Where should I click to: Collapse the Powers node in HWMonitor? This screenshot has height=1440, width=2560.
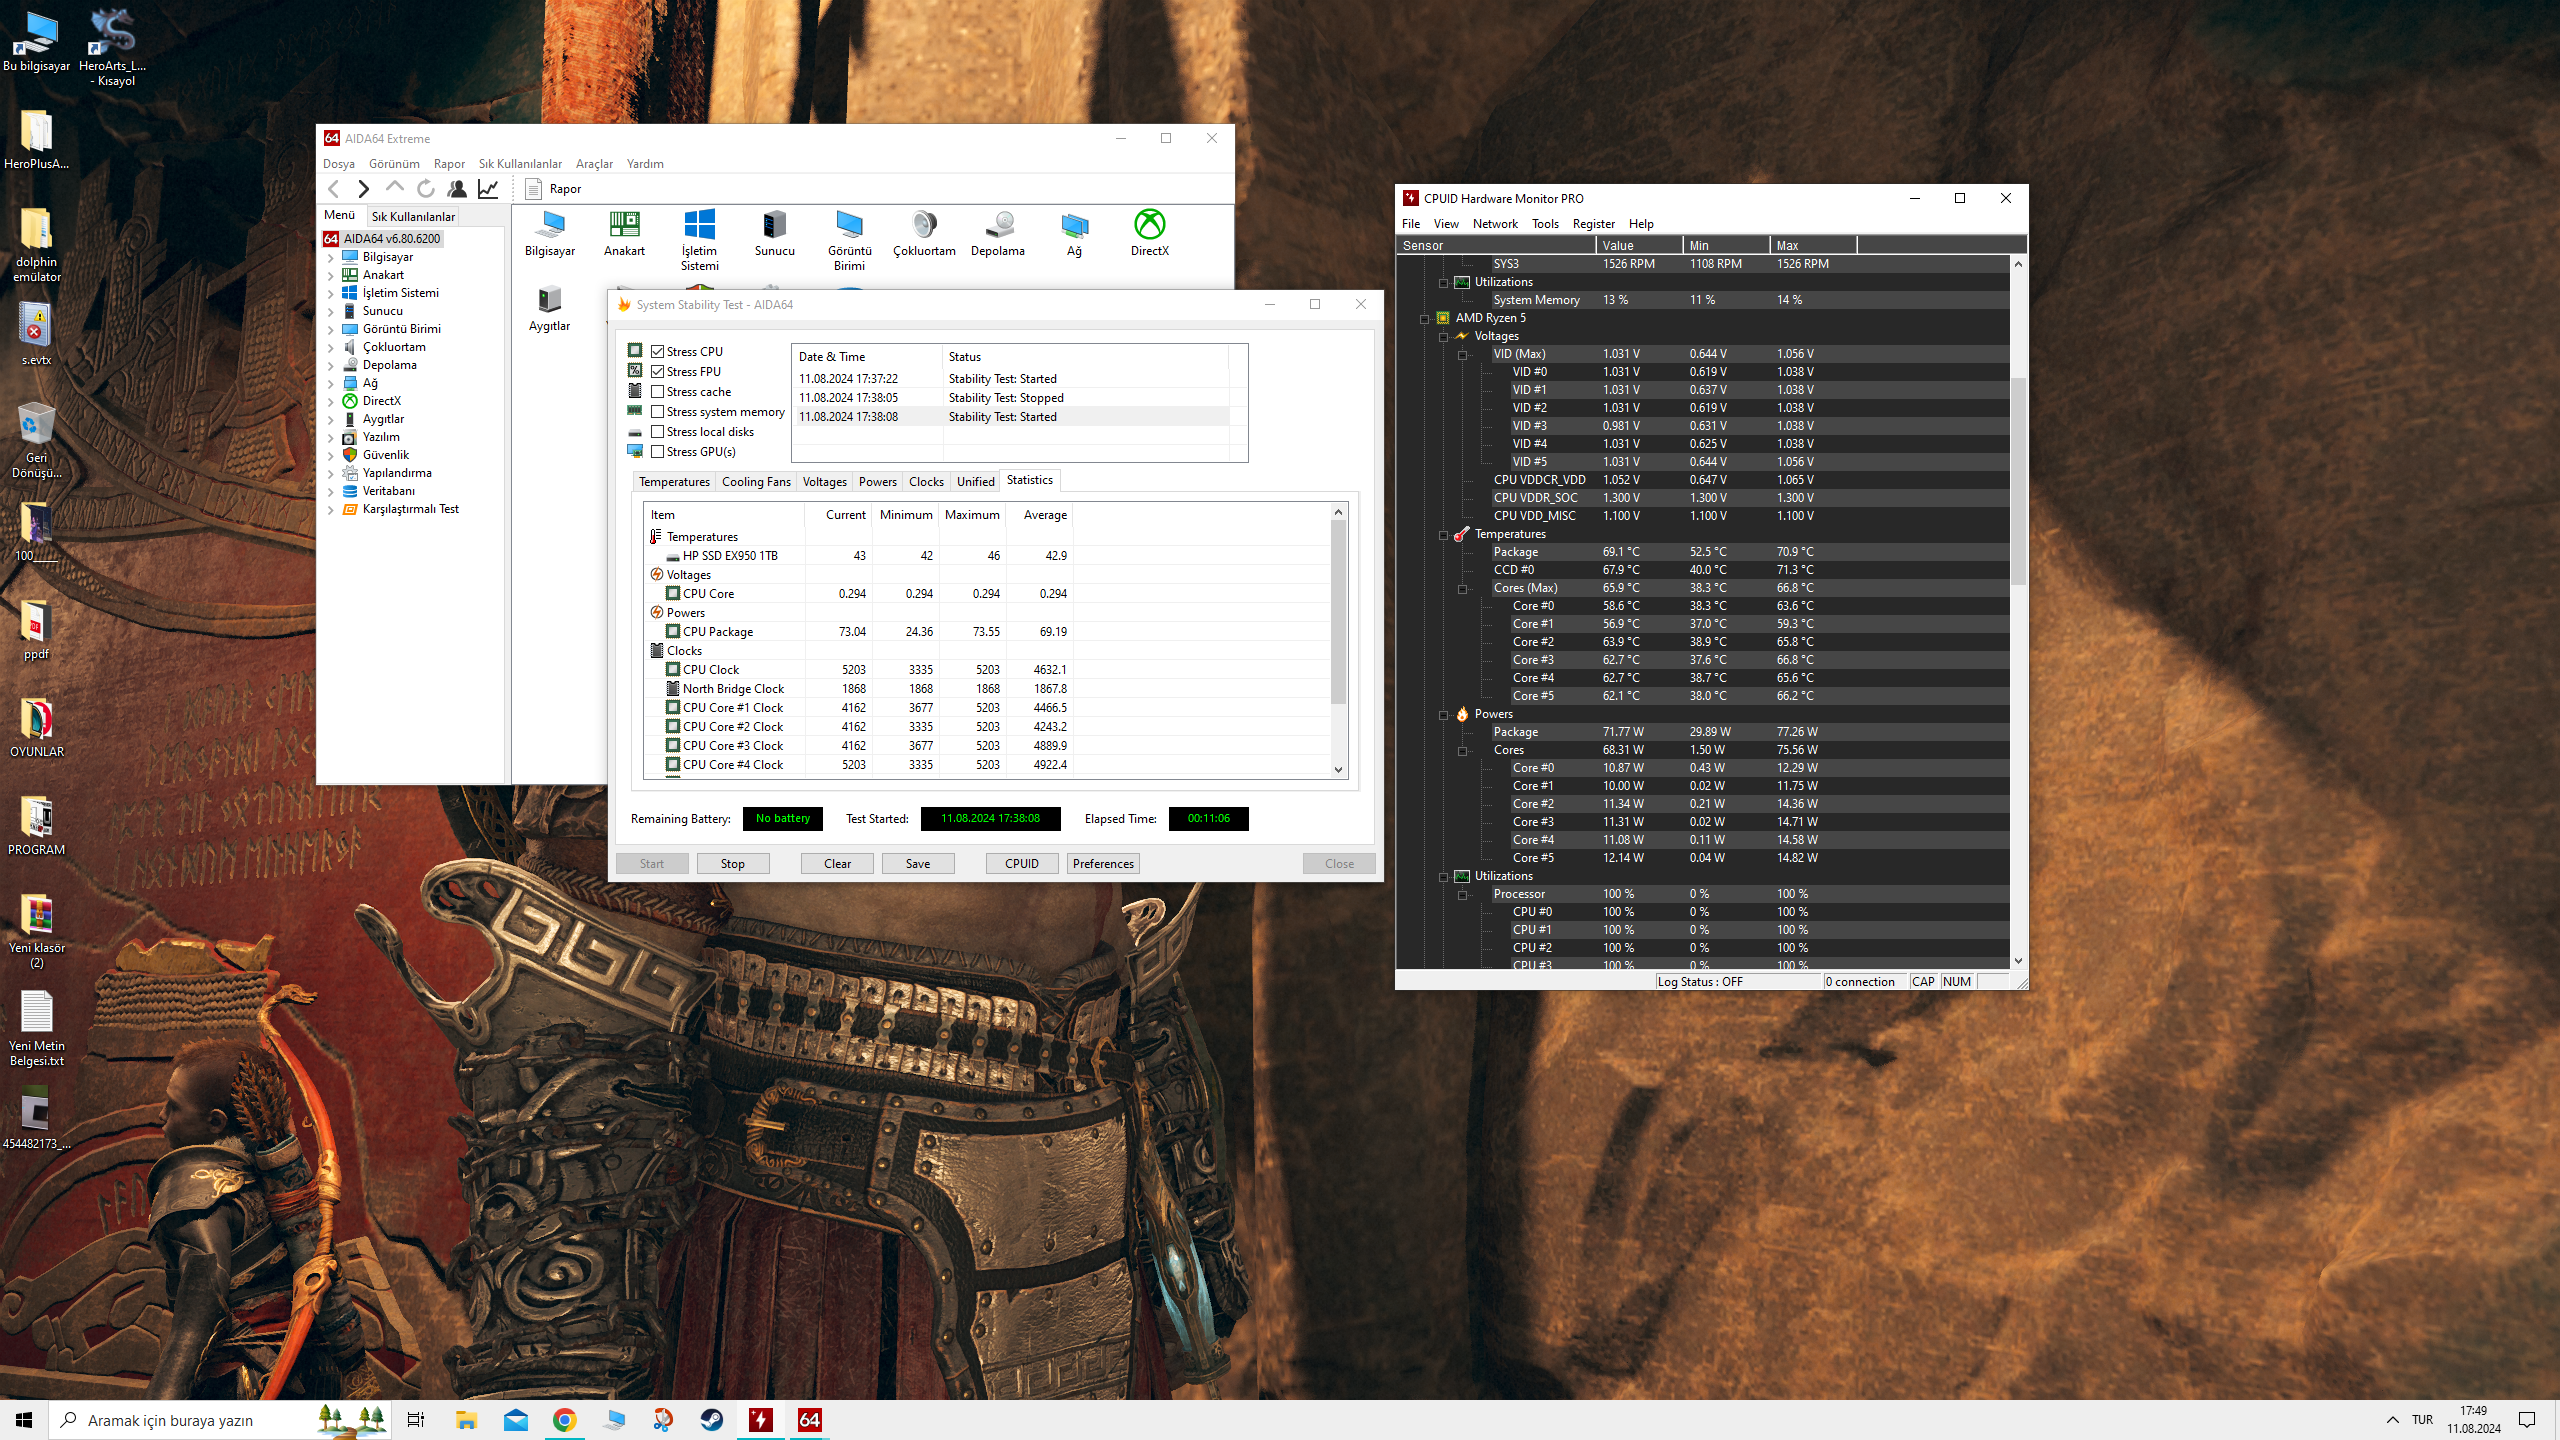coord(1444,715)
